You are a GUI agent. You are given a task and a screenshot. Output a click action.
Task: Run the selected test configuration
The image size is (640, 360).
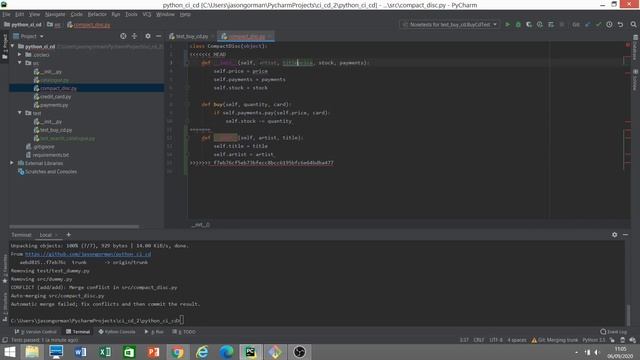507,24
